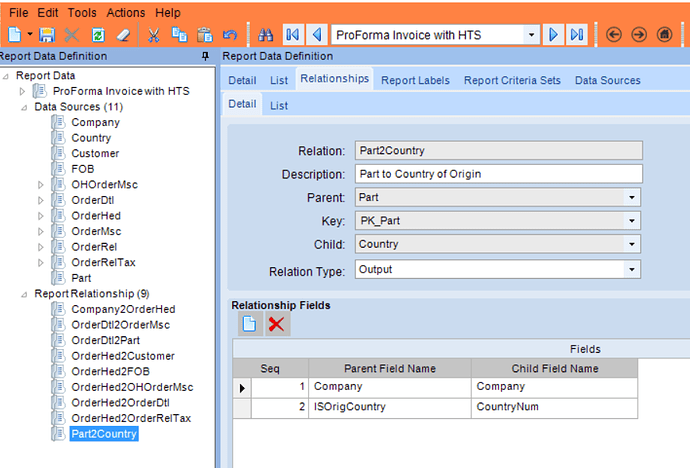Select row 1 via its row-selector arrow
Viewport: 690px width, 468px height.
(242, 388)
